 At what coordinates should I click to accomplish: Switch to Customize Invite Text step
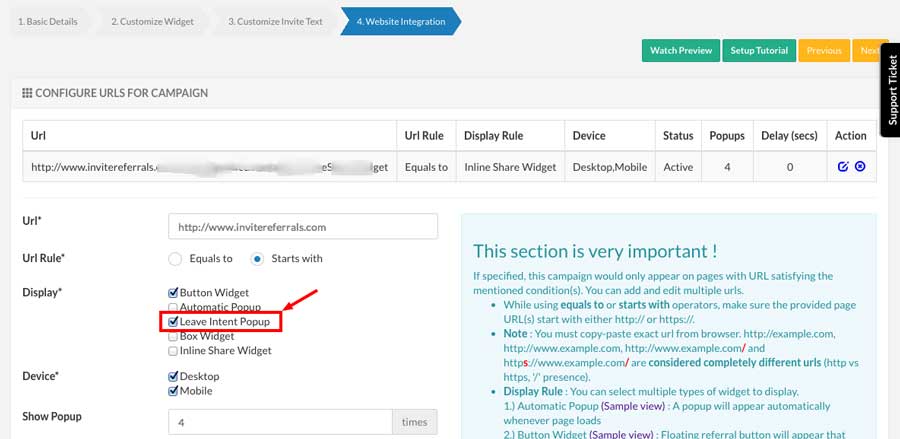(276, 22)
